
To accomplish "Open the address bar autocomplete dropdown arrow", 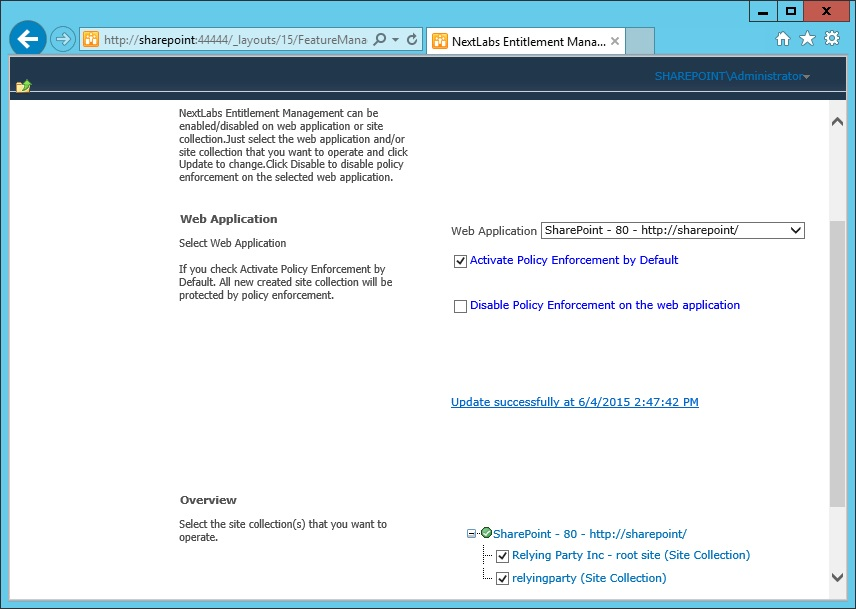I will [x=396, y=40].
